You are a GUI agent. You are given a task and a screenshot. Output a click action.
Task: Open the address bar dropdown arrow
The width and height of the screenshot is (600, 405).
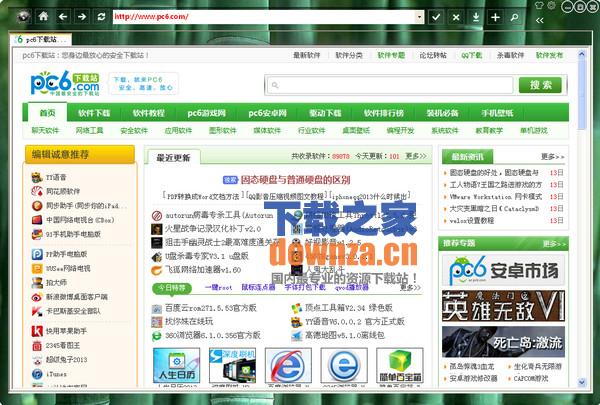tap(419, 17)
